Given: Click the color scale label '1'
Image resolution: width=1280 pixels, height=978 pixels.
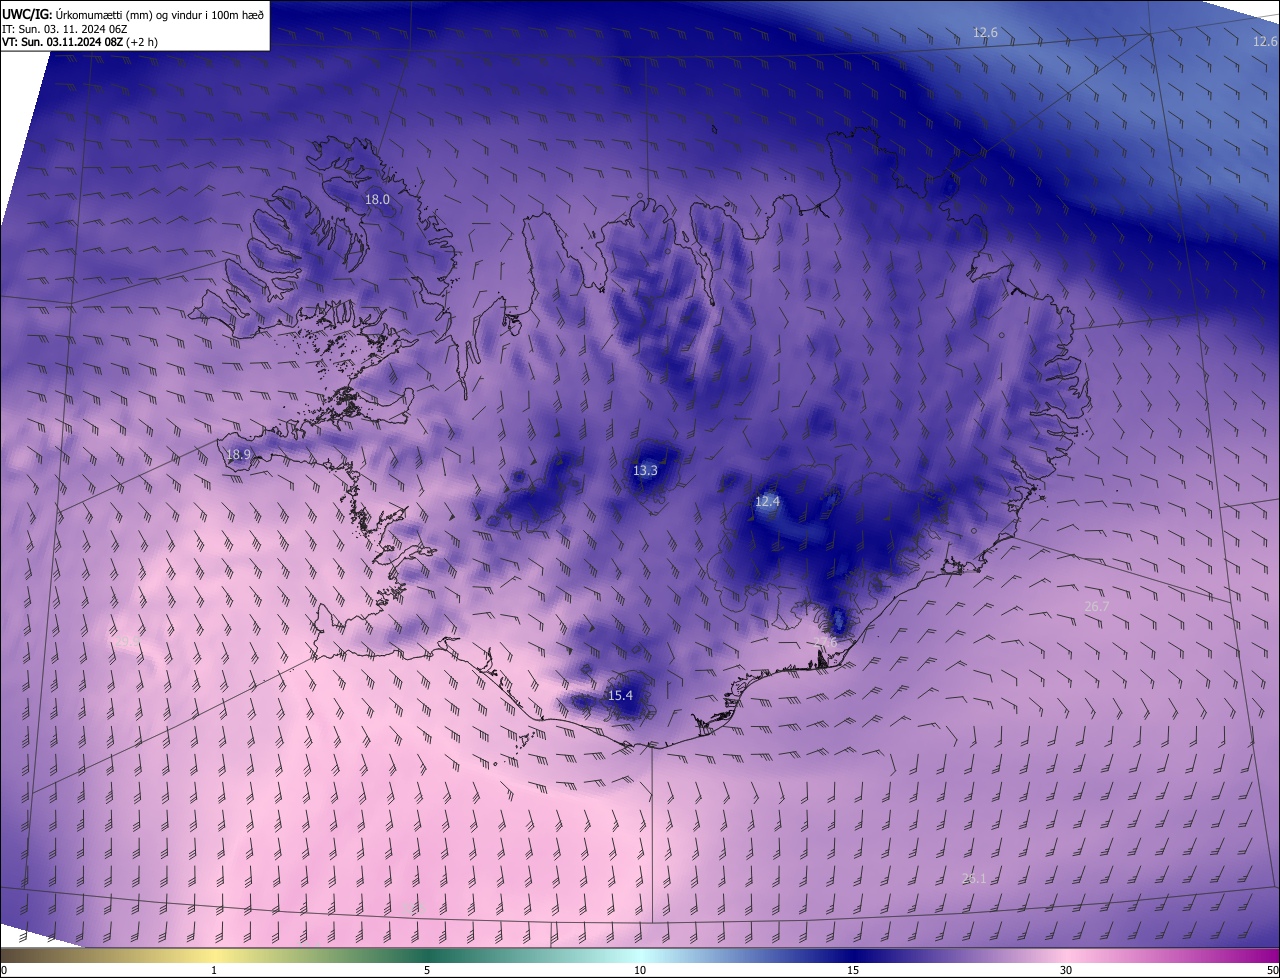Looking at the screenshot, I should [x=214, y=970].
